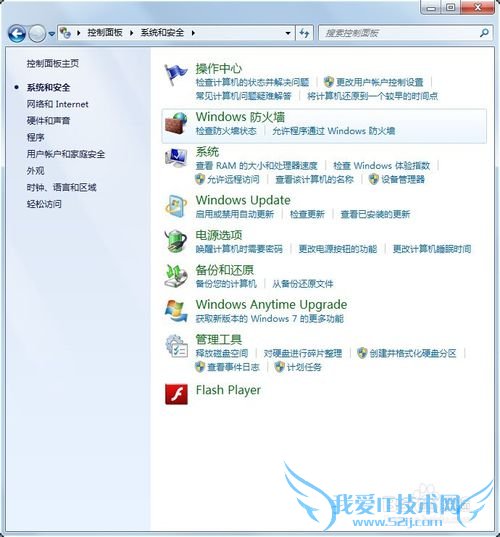Select 网络和 Internet in the sidebar
Image resolution: width=500 pixels, height=537 pixels.
pos(58,104)
